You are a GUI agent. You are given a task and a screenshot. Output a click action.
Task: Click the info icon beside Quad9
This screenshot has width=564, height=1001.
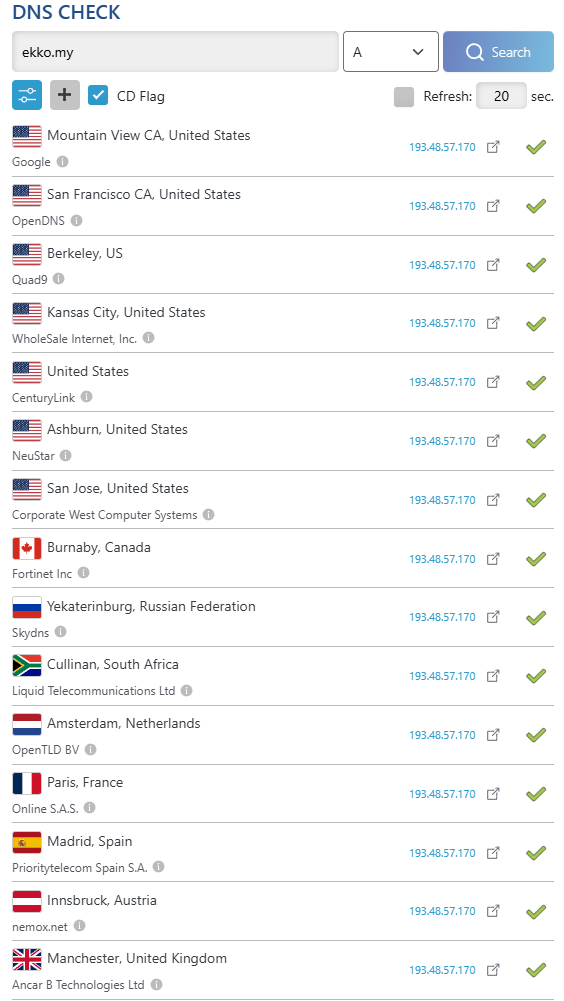pyautogui.click(x=59, y=279)
